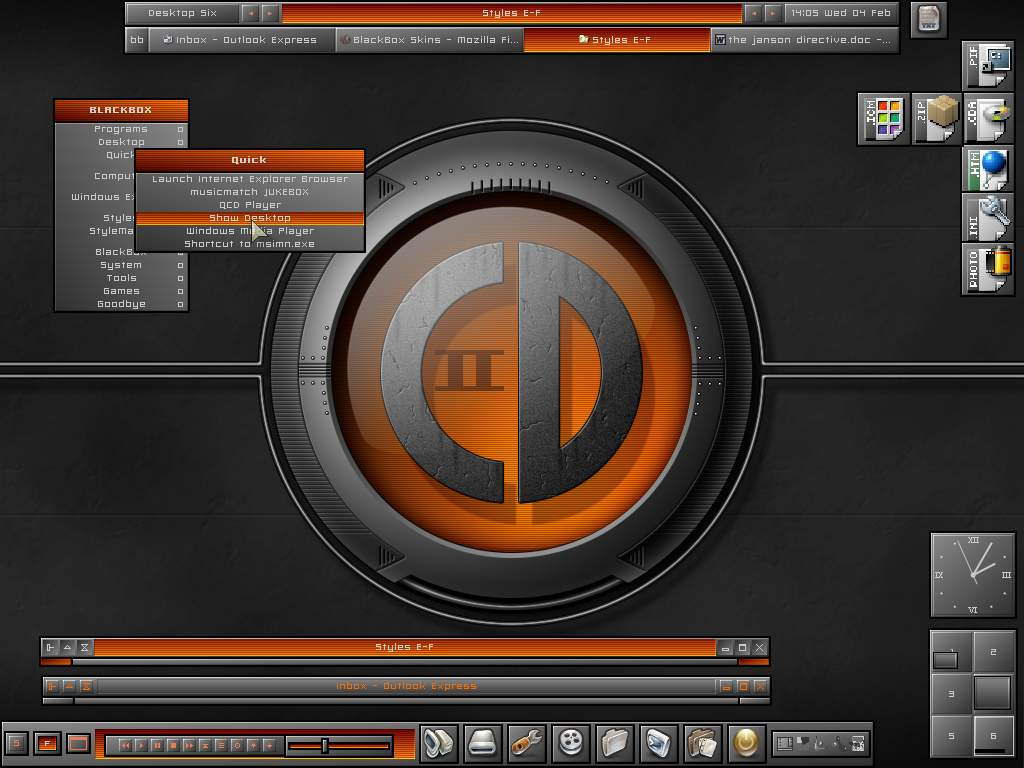Open the .ICM color profile icon

point(884,119)
